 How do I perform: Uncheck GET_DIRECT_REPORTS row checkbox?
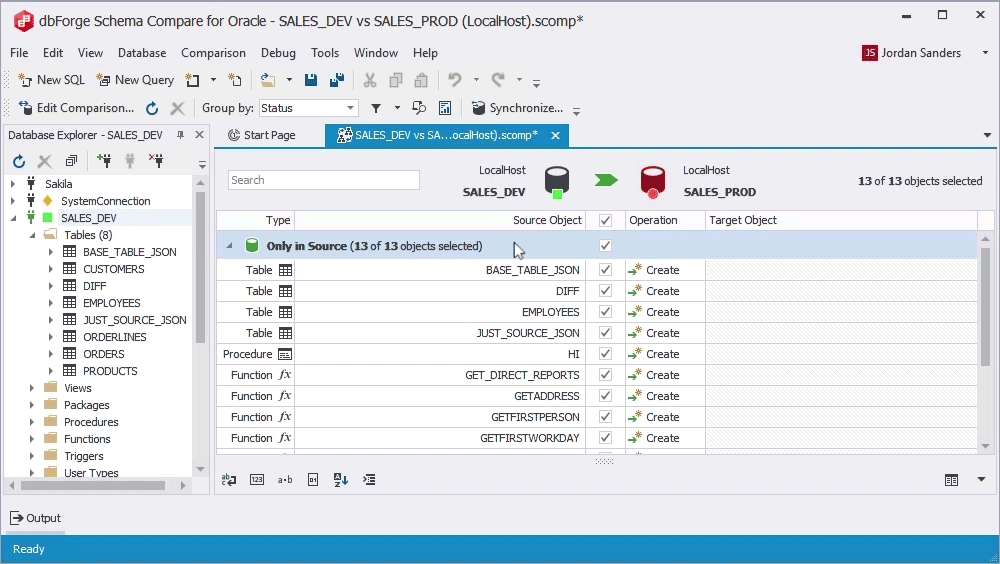tap(605, 375)
